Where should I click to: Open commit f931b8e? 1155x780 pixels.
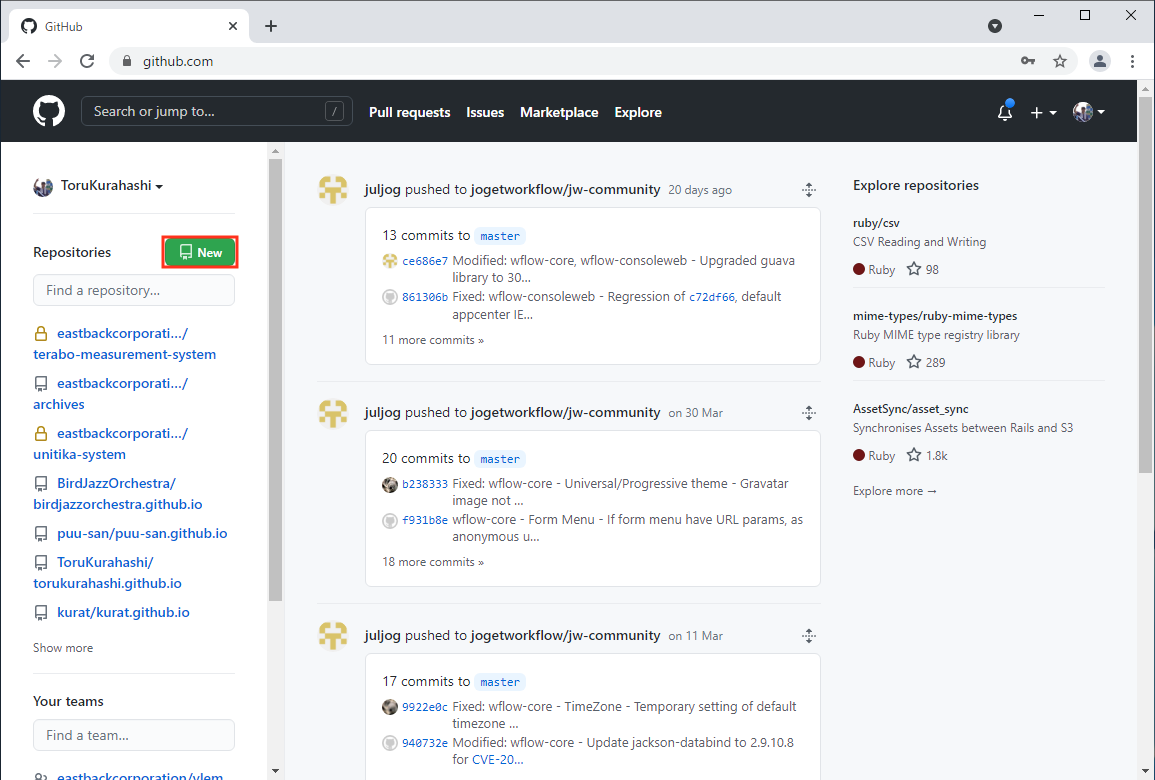(x=425, y=520)
